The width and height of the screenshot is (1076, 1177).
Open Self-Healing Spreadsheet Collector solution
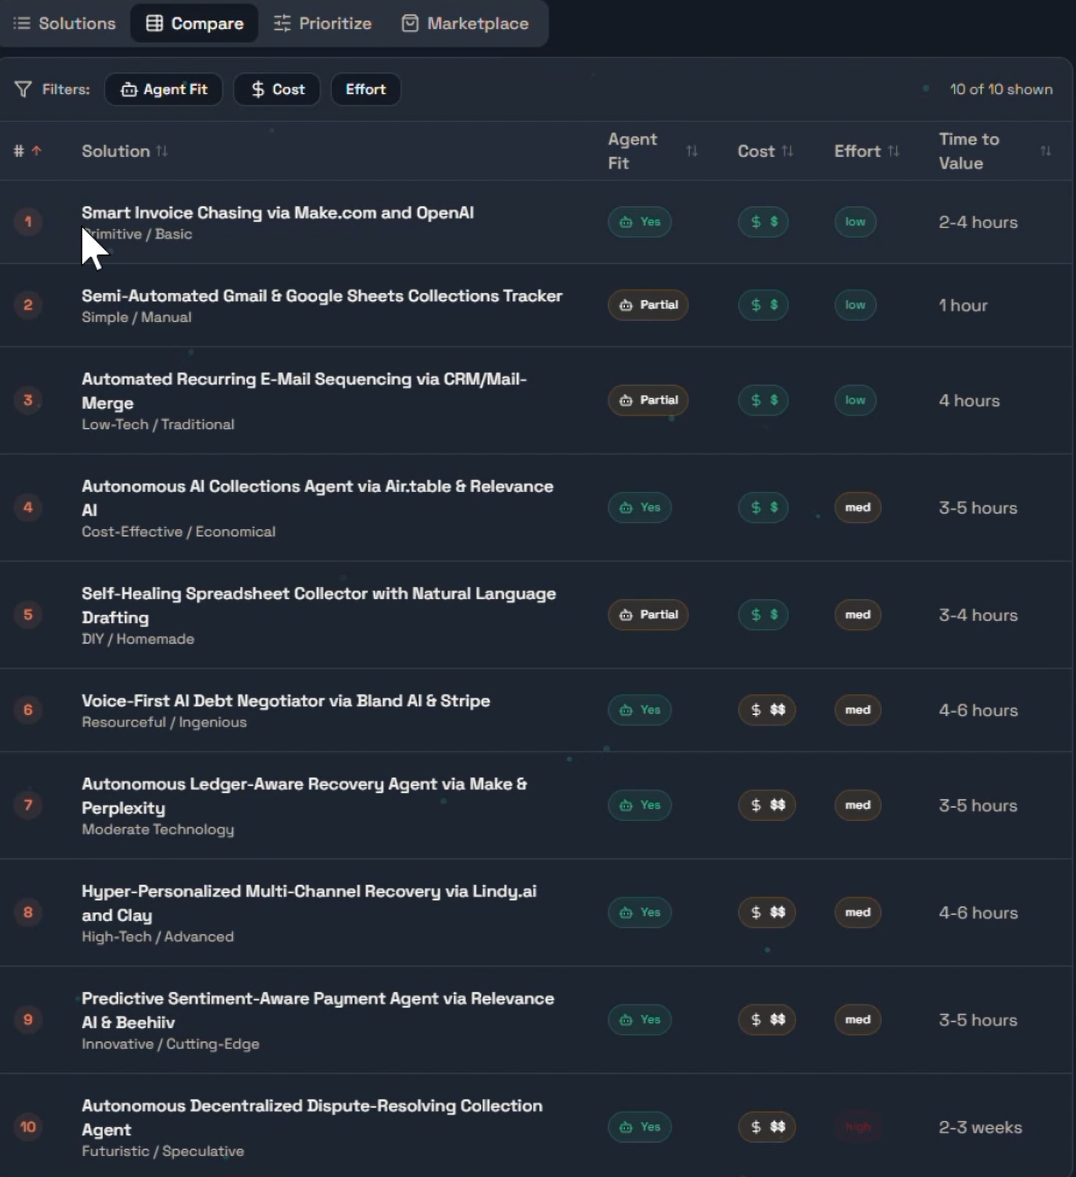(x=319, y=606)
